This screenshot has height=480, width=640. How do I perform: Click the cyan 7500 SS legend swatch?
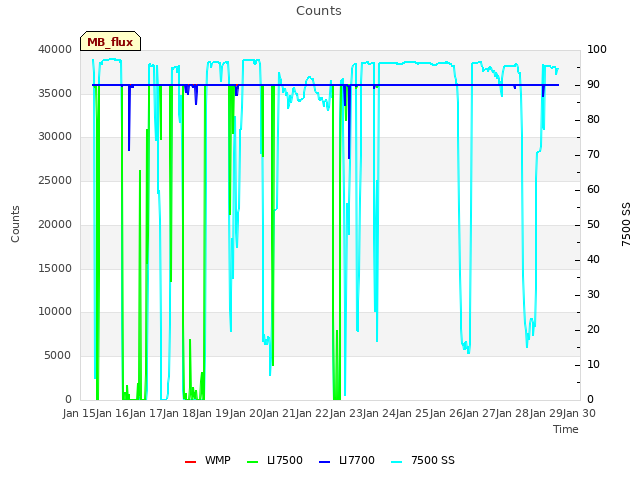[x=396, y=462]
